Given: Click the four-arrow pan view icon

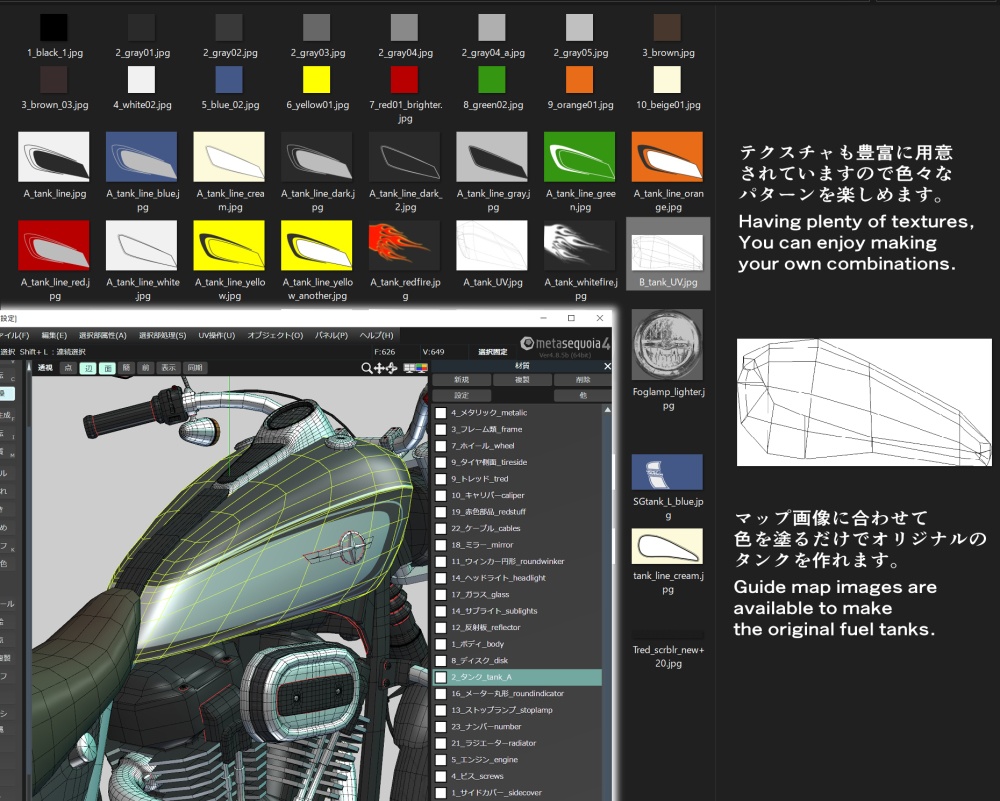Looking at the screenshot, I should [x=378, y=368].
